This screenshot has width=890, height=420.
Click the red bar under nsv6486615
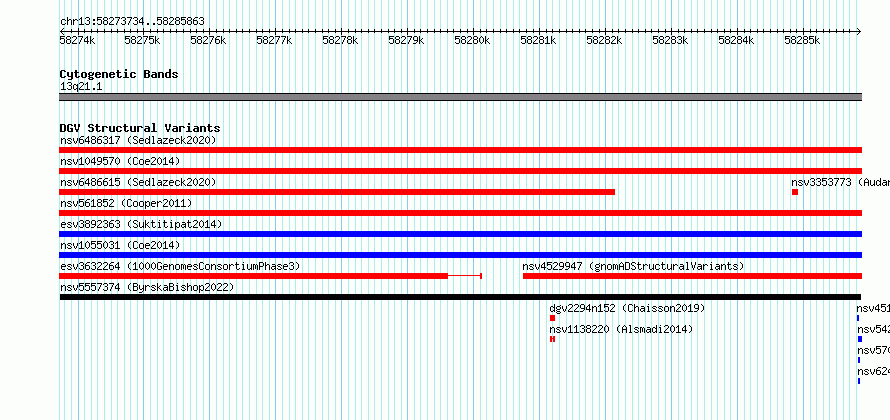(337, 192)
